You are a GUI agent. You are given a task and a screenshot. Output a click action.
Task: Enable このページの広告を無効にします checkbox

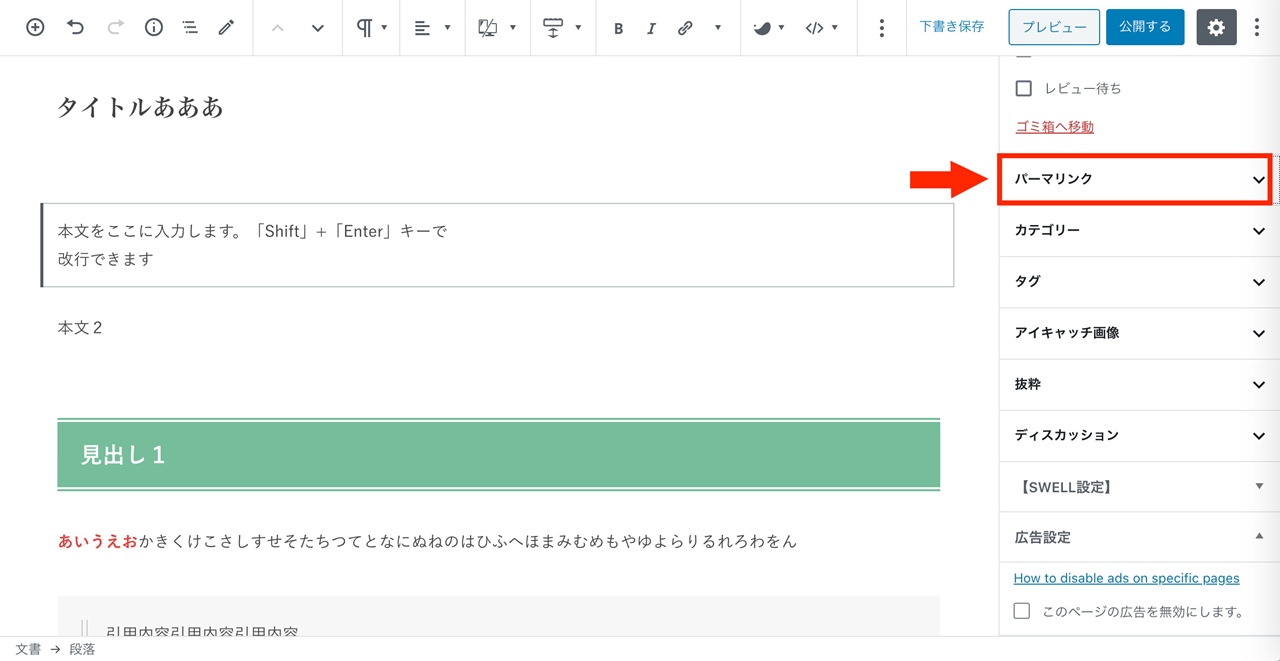(x=1022, y=611)
